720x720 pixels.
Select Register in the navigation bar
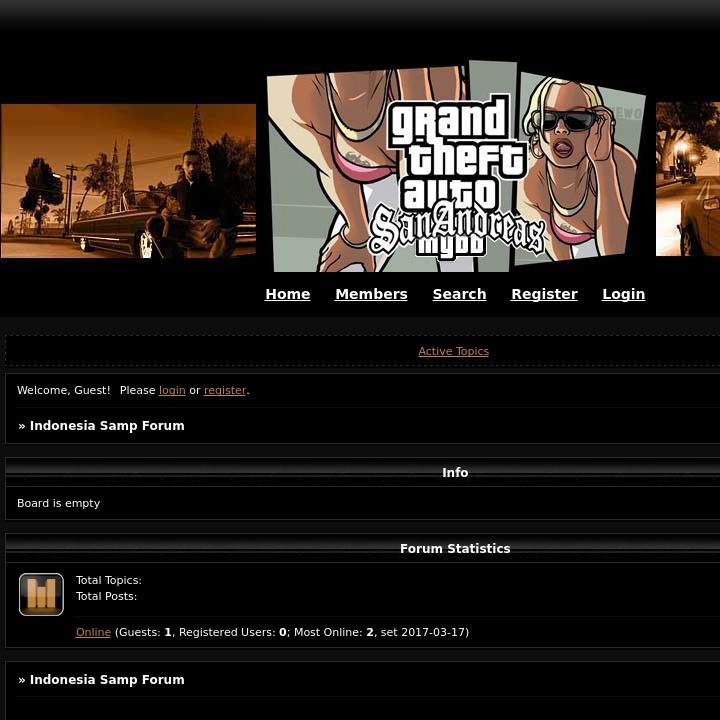pyautogui.click(x=544, y=294)
